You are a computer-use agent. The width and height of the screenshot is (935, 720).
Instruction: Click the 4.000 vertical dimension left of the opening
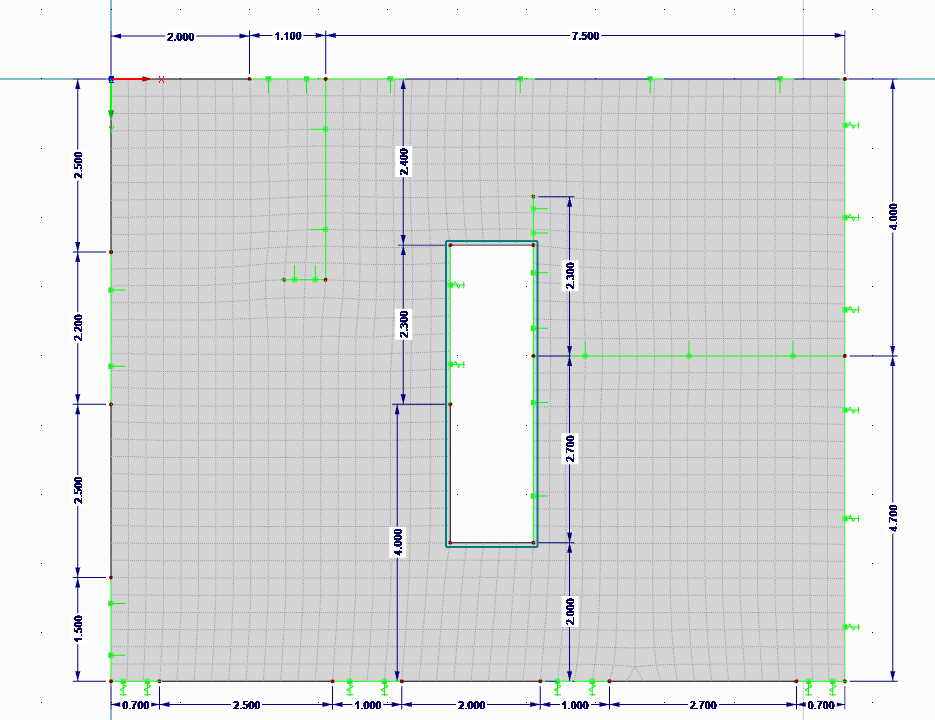[398, 542]
